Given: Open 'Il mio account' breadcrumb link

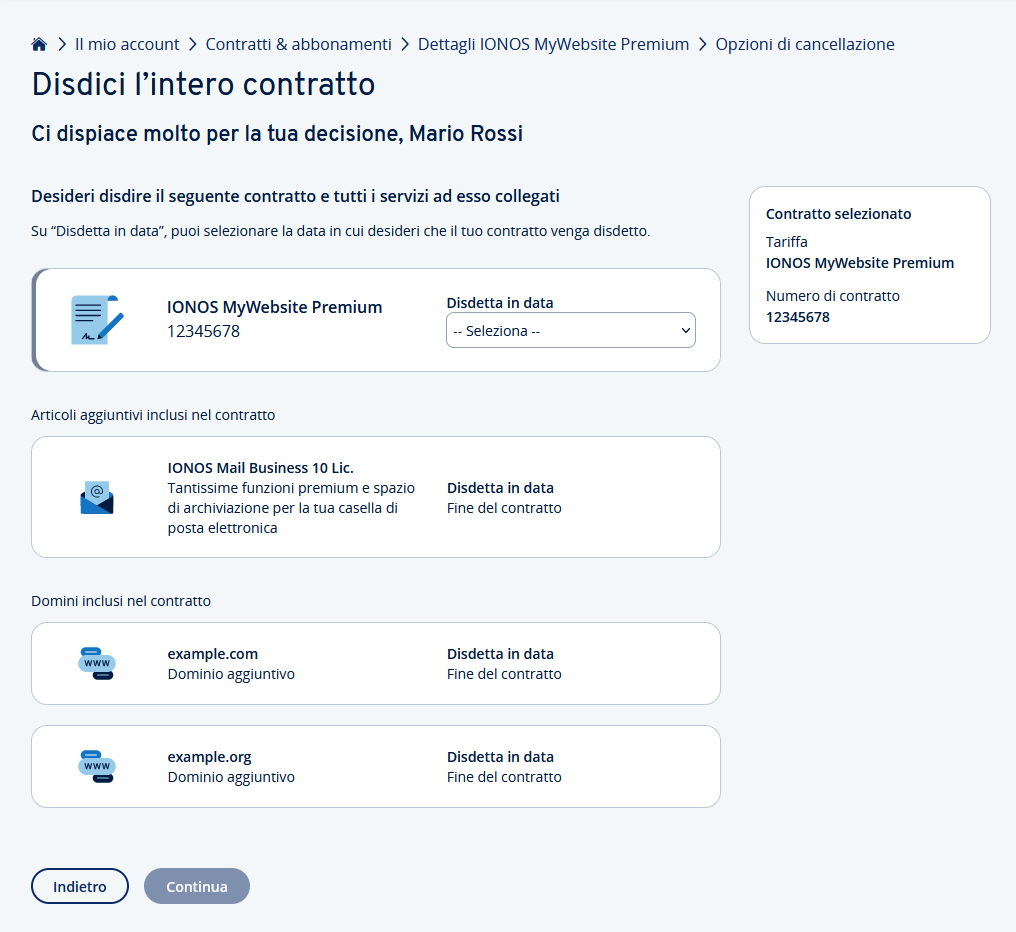Looking at the screenshot, I should coord(127,44).
